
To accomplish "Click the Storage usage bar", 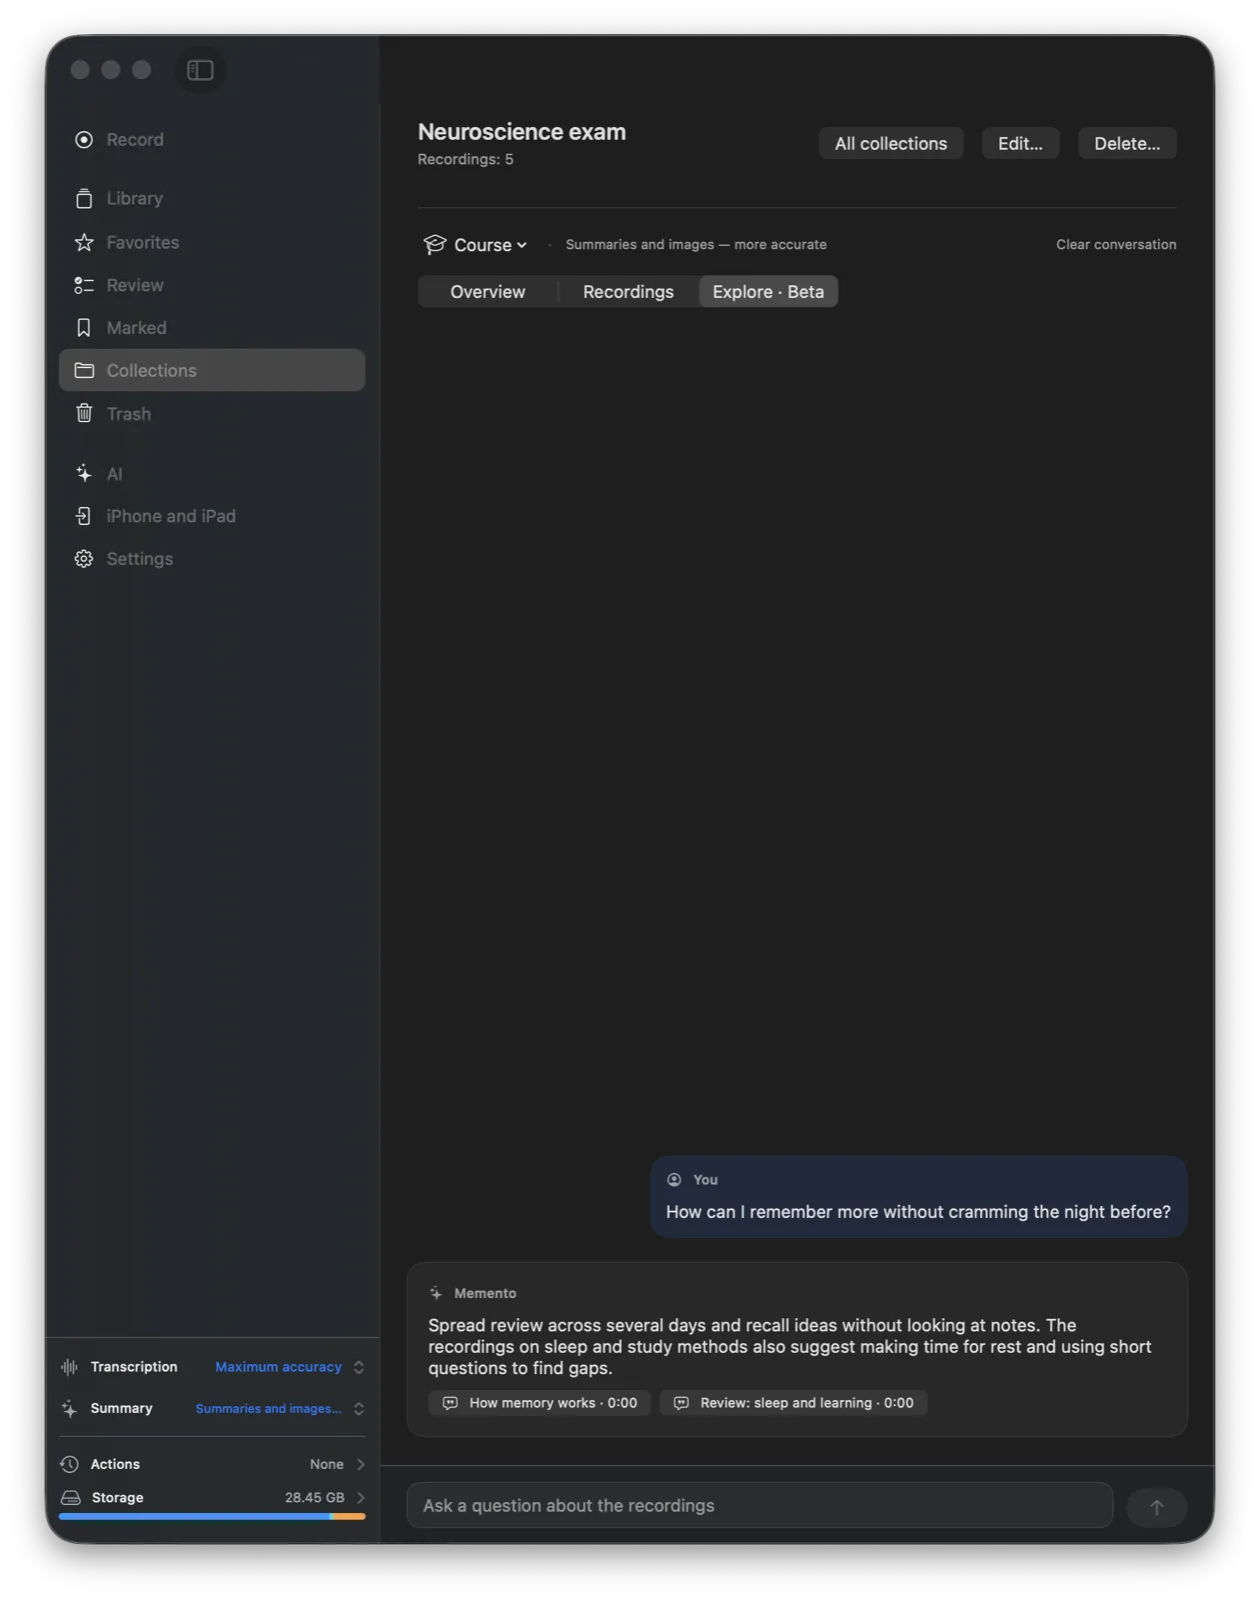I will 212,1517.
